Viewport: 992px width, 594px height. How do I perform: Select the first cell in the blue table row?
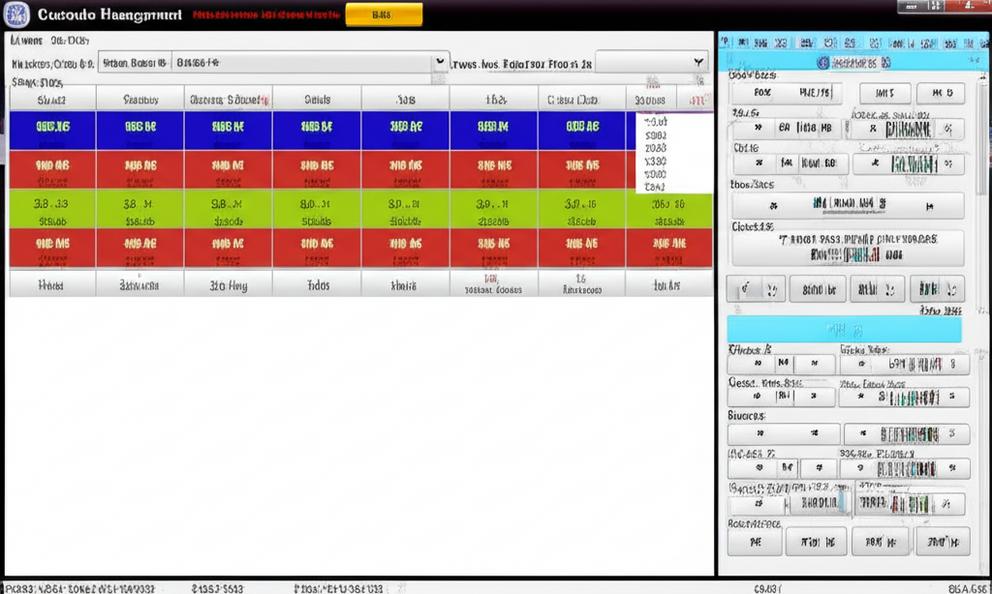coord(52,129)
